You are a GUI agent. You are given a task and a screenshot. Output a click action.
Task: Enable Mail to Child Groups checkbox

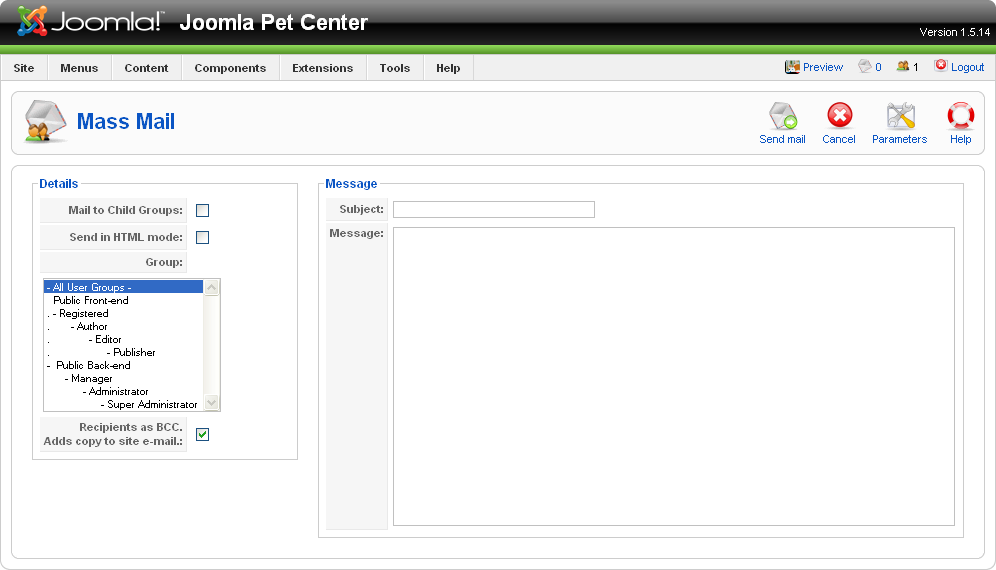click(x=202, y=210)
